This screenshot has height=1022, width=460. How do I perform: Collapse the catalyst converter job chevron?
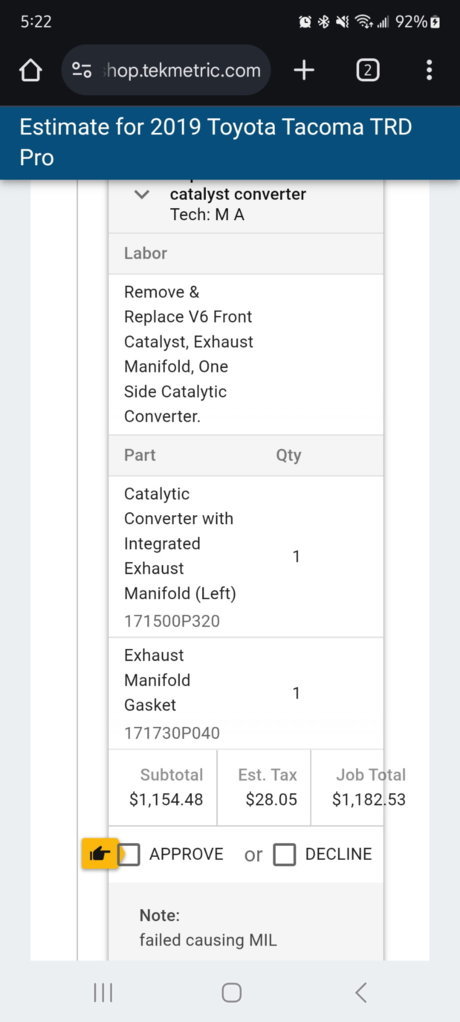[141, 194]
